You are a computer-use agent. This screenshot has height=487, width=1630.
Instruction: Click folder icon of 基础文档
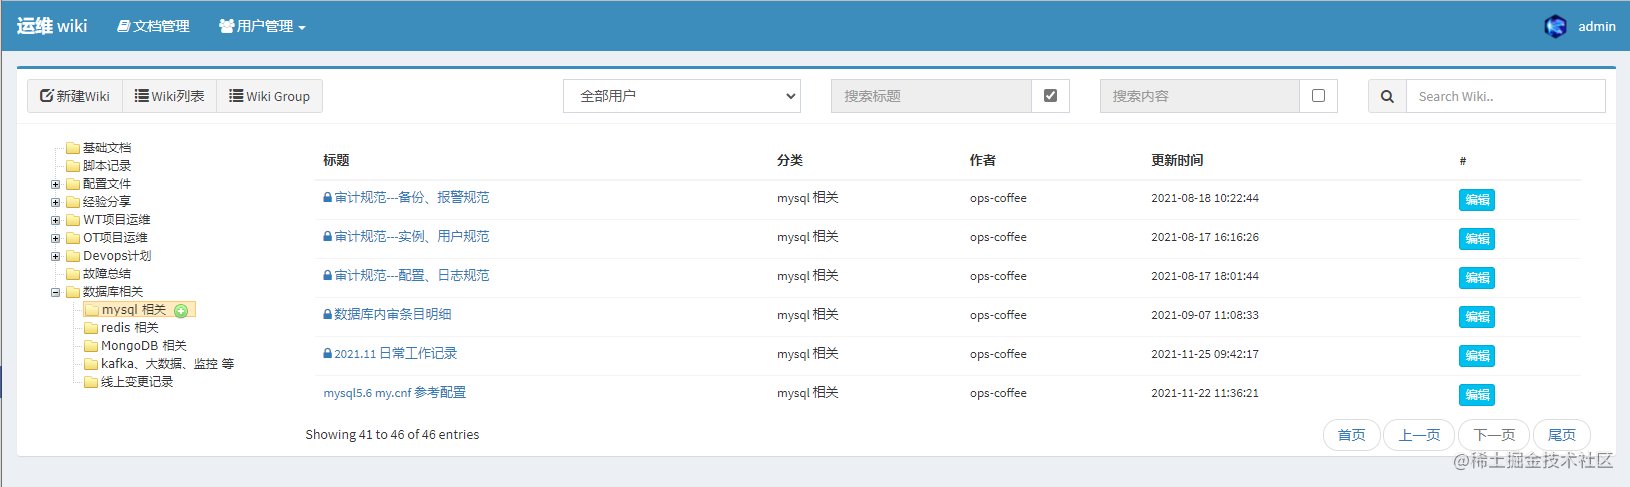(73, 148)
